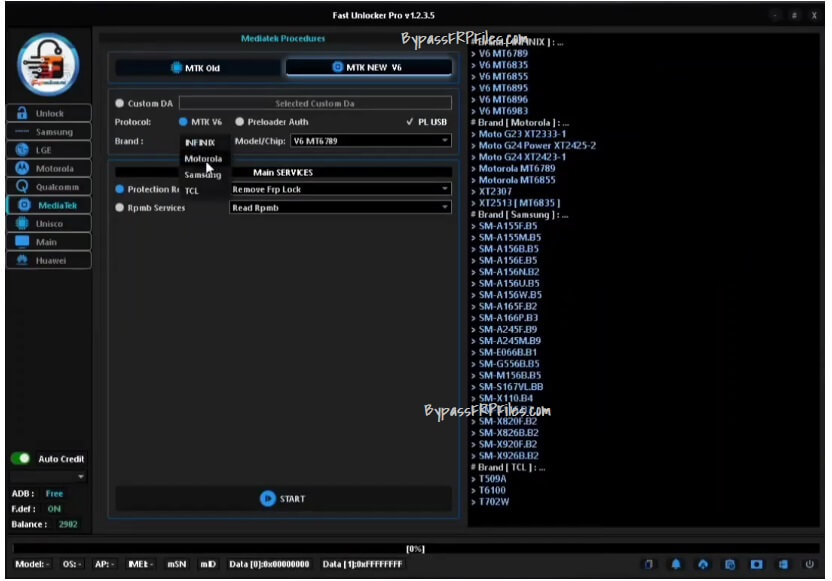Enable the Custom DA radio option
Image resolution: width=832 pixels, height=581 pixels.
click(x=119, y=103)
